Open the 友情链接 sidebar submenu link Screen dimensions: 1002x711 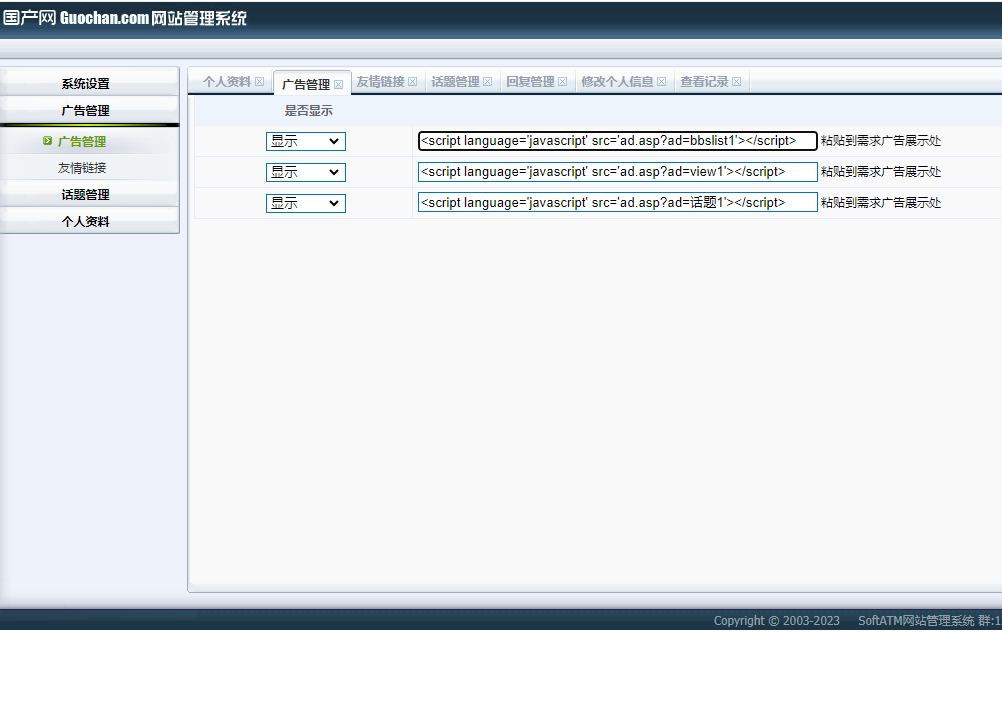(82, 168)
